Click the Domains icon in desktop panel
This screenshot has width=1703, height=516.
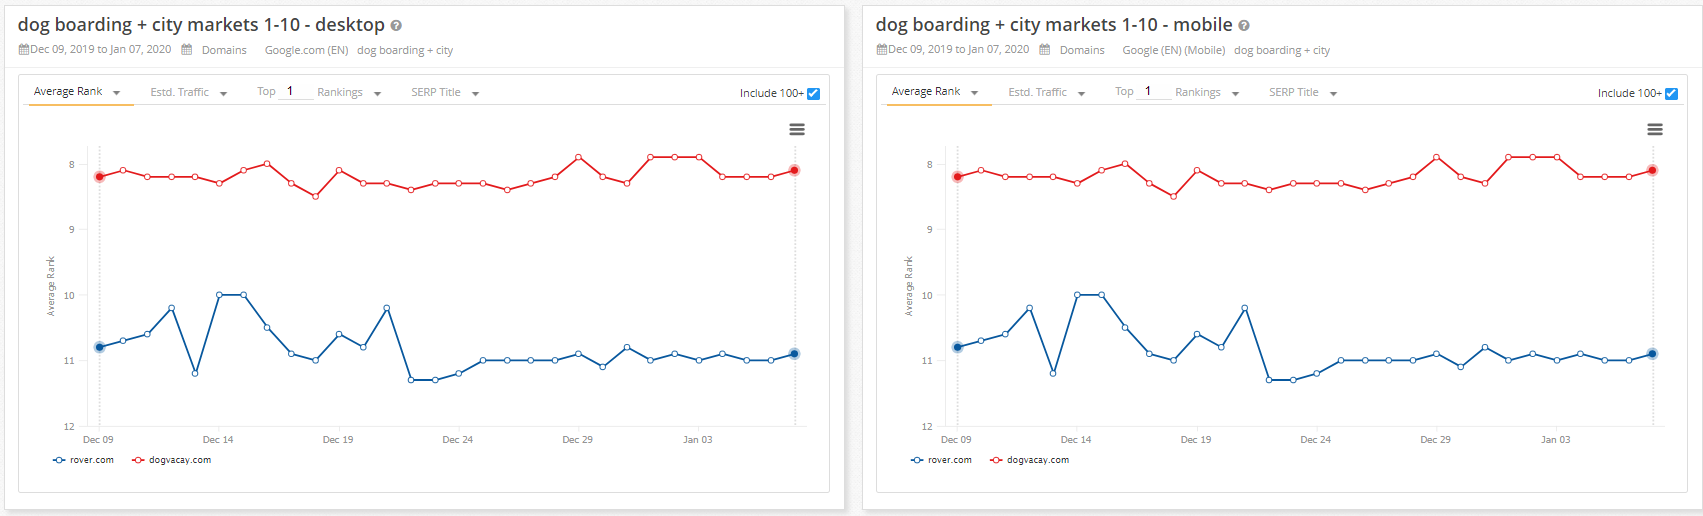[186, 49]
